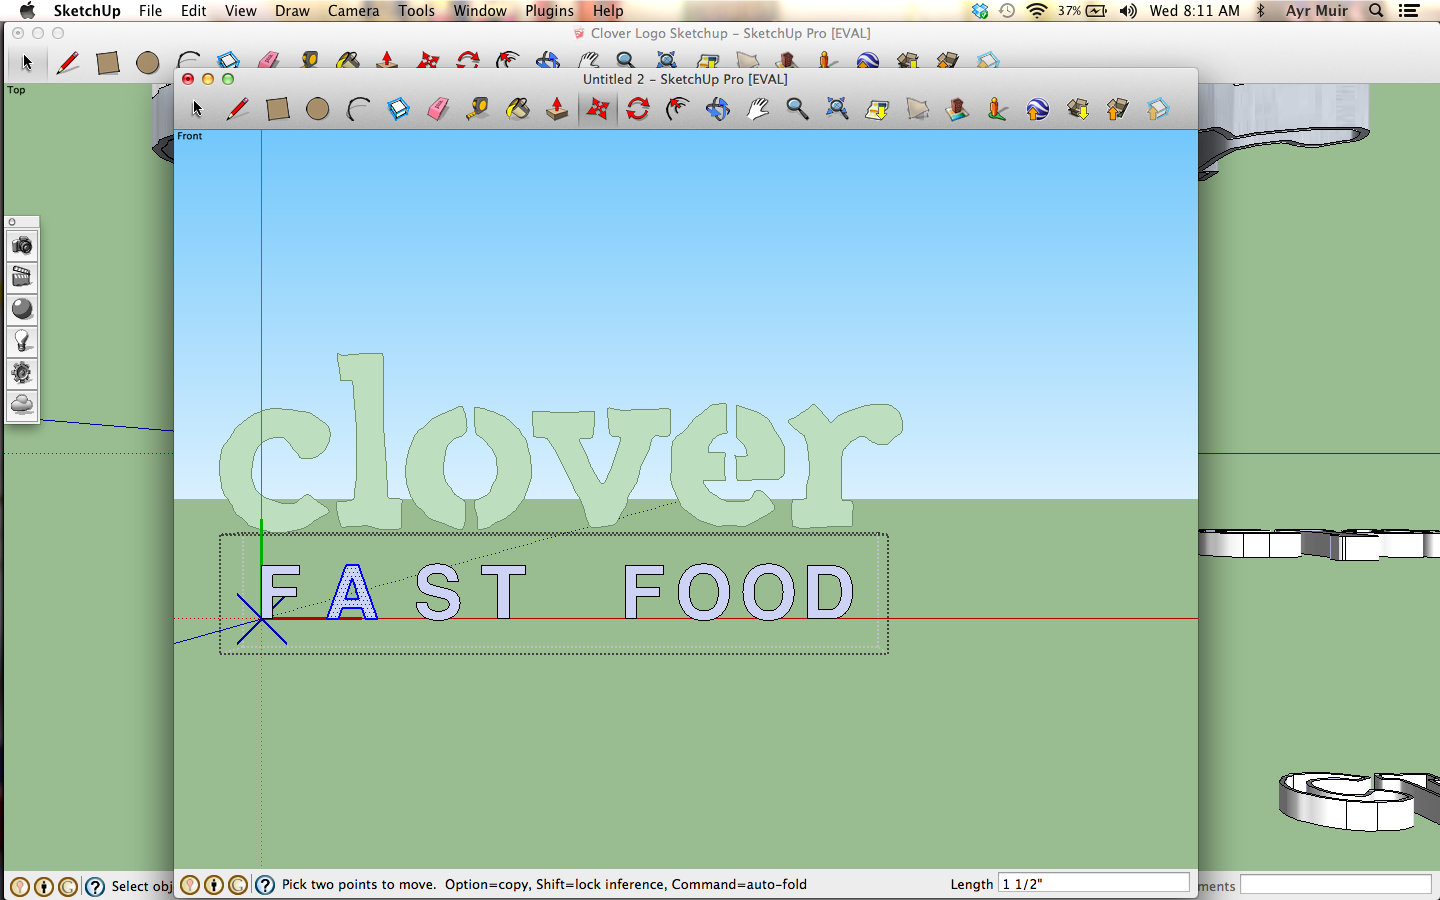Screen dimensions: 1440x900
Task: Click the Make Component icon in Untitled 2 toolbar
Action: pyautogui.click(x=398, y=109)
